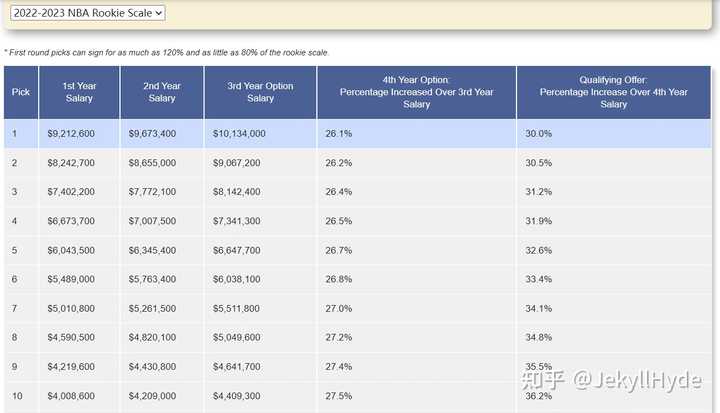The height and width of the screenshot is (413, 720).
Task: Click the 32.6% value
Action: coord(539,250)
